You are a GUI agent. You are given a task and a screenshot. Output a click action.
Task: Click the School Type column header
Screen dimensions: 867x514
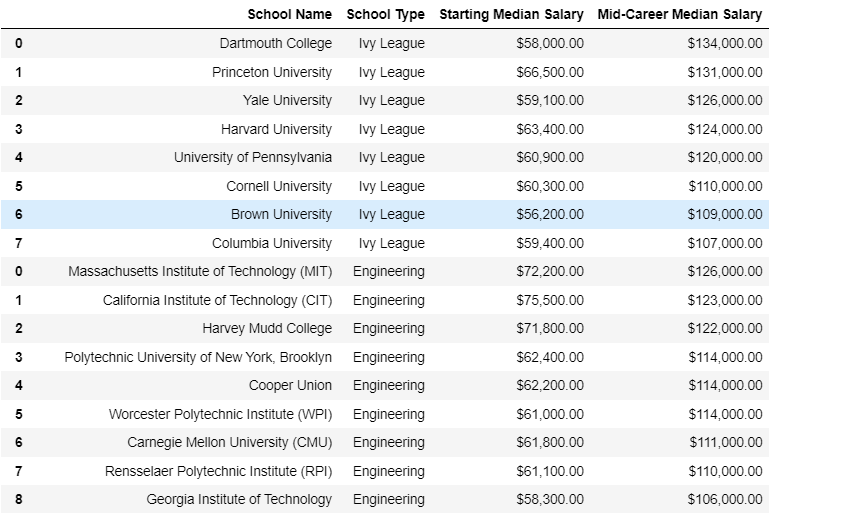point(385,14)
